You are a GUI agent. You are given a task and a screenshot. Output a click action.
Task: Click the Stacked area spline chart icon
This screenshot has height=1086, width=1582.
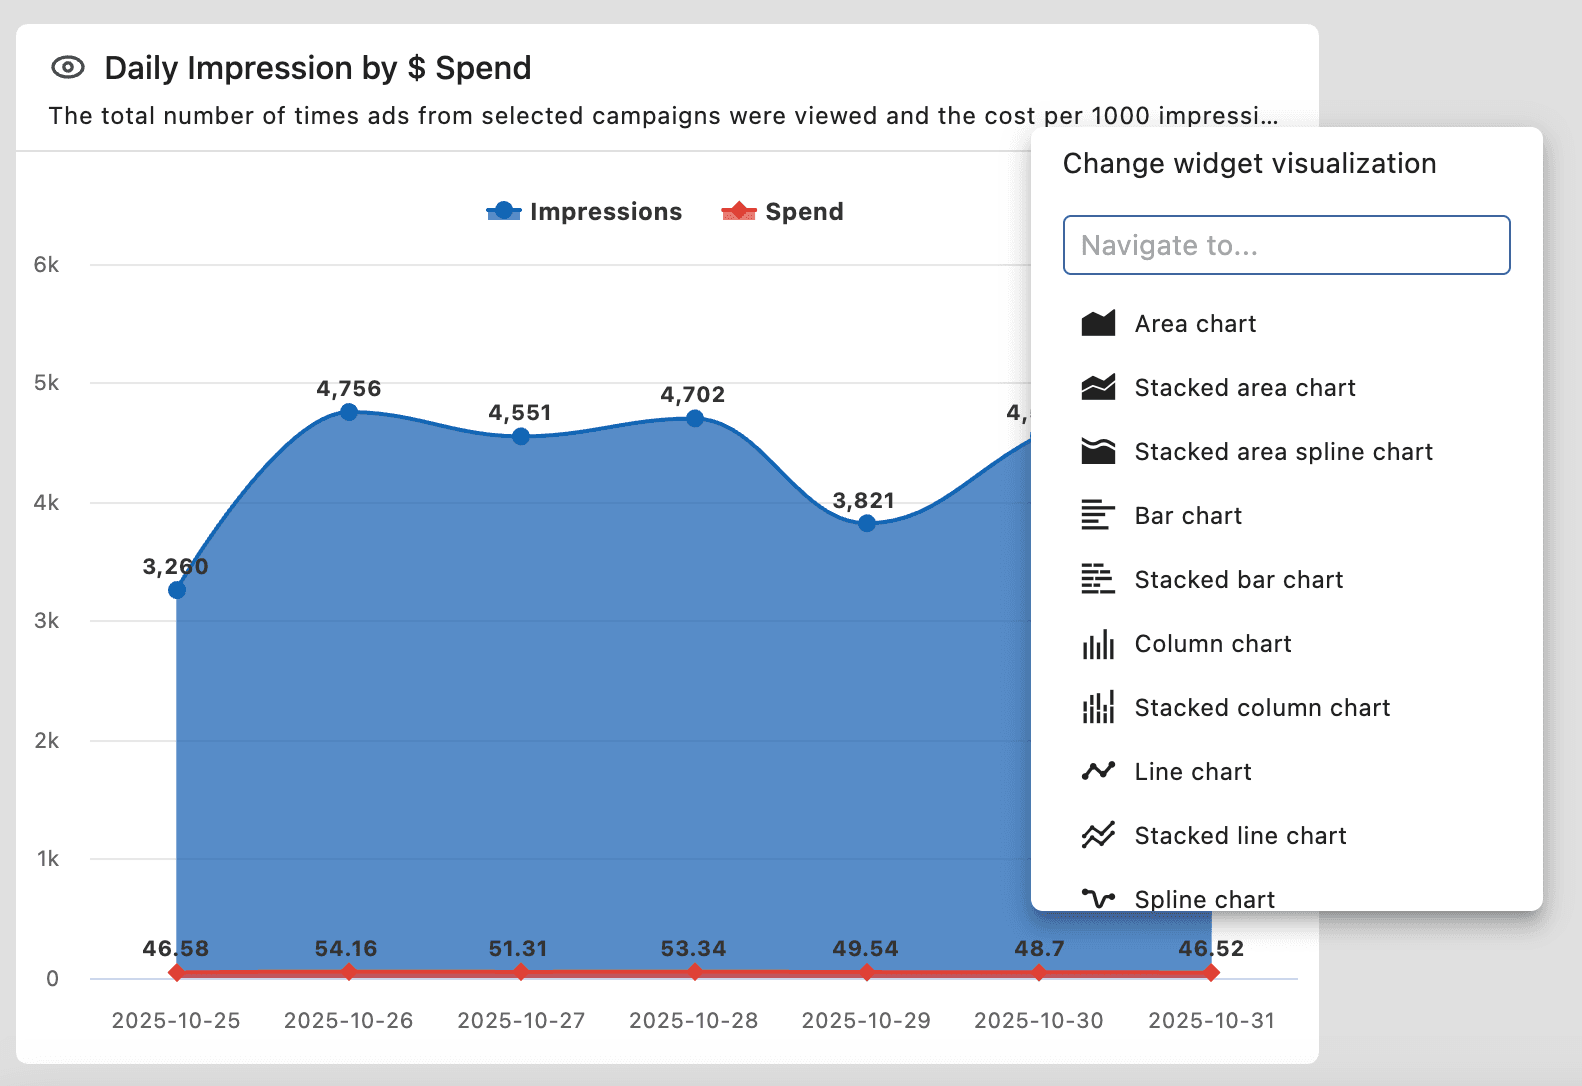pos(1098,452)
